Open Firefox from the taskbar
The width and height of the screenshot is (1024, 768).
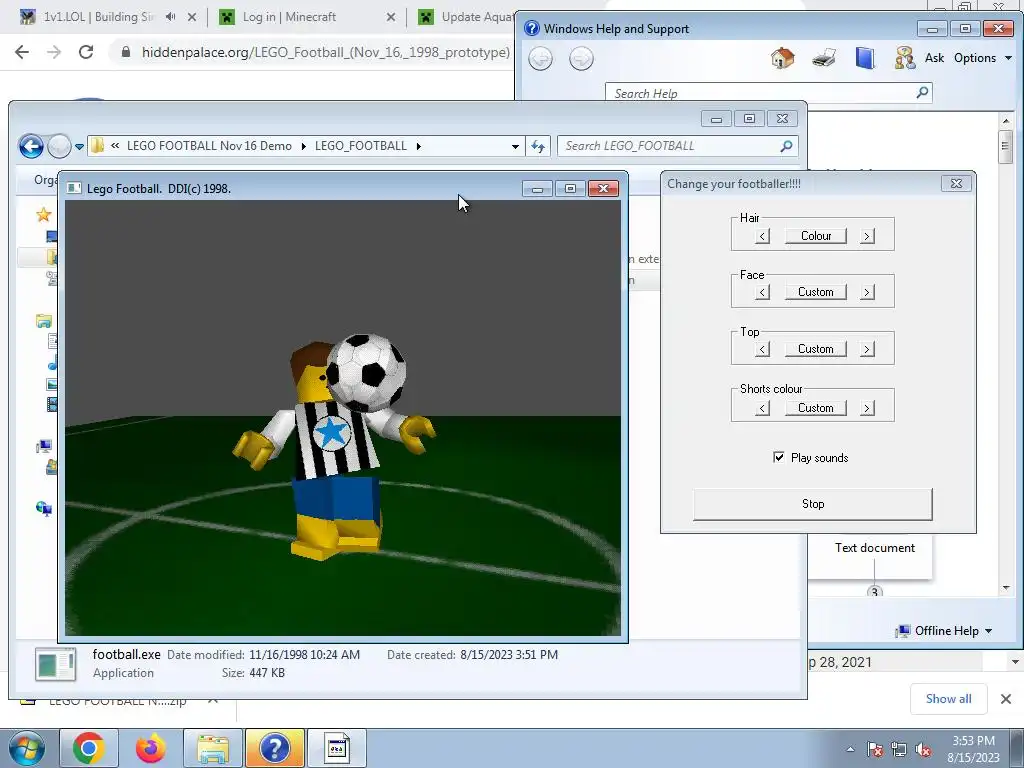[150, 748]
